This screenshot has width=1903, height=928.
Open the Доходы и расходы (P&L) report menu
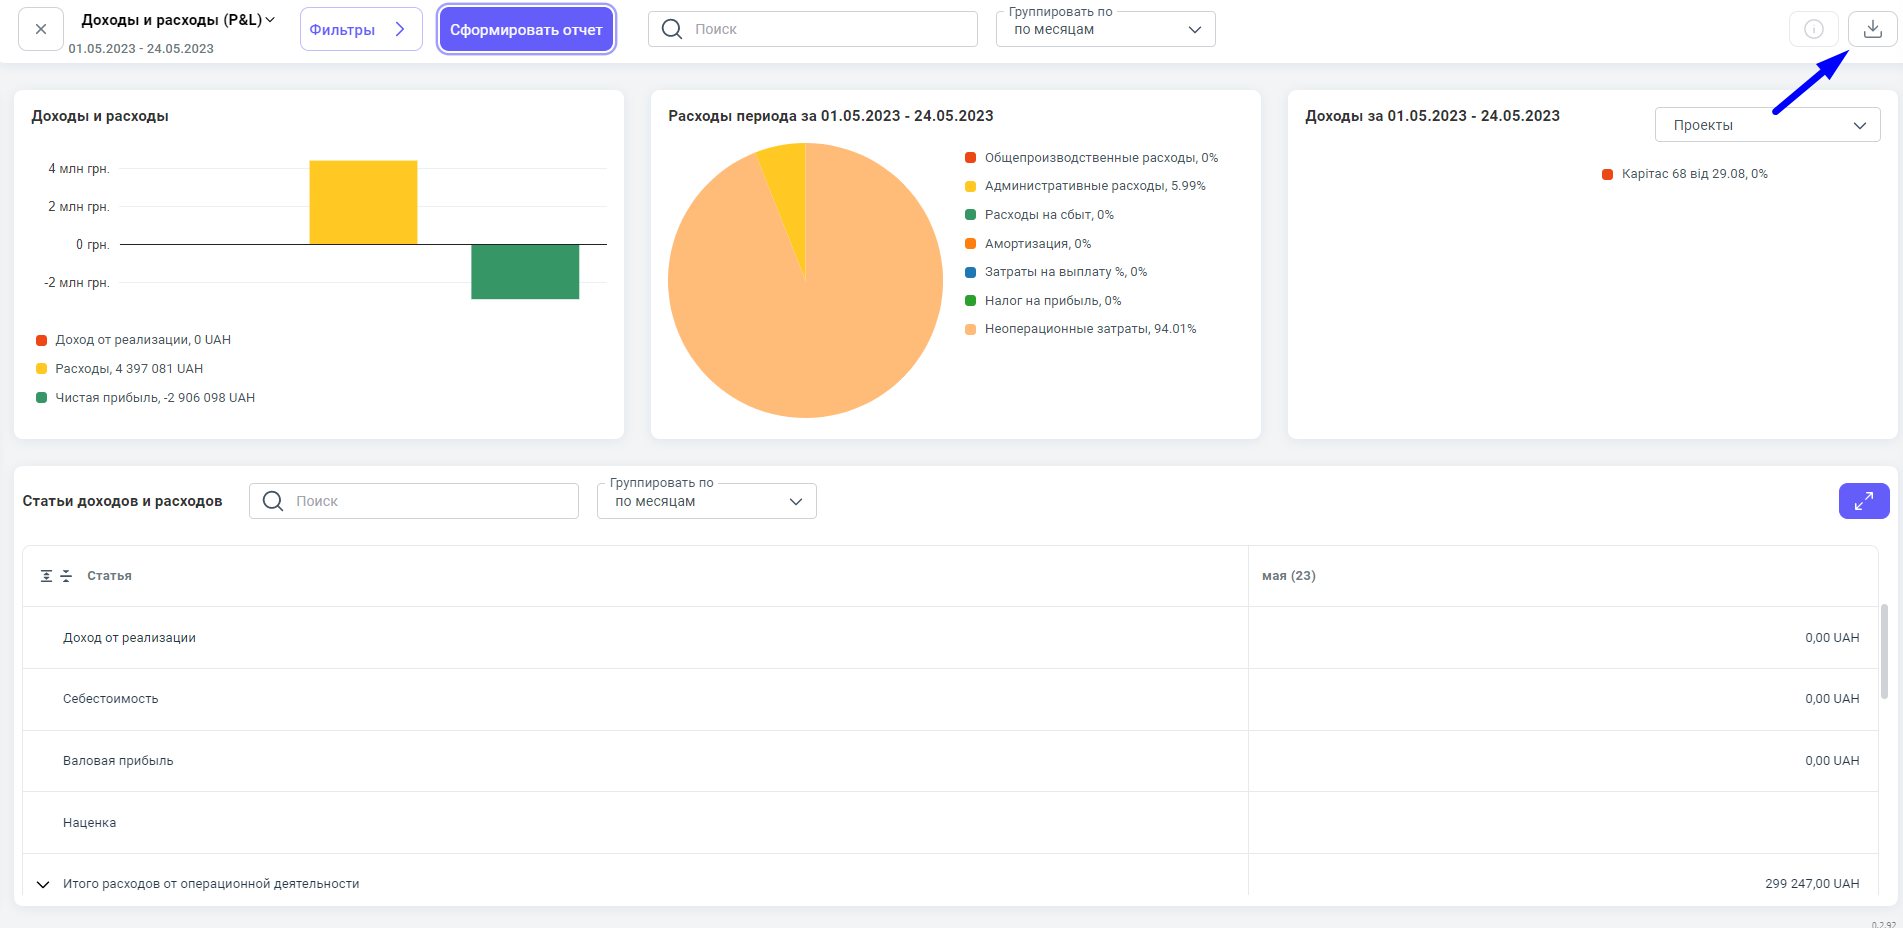coord(178,20)
